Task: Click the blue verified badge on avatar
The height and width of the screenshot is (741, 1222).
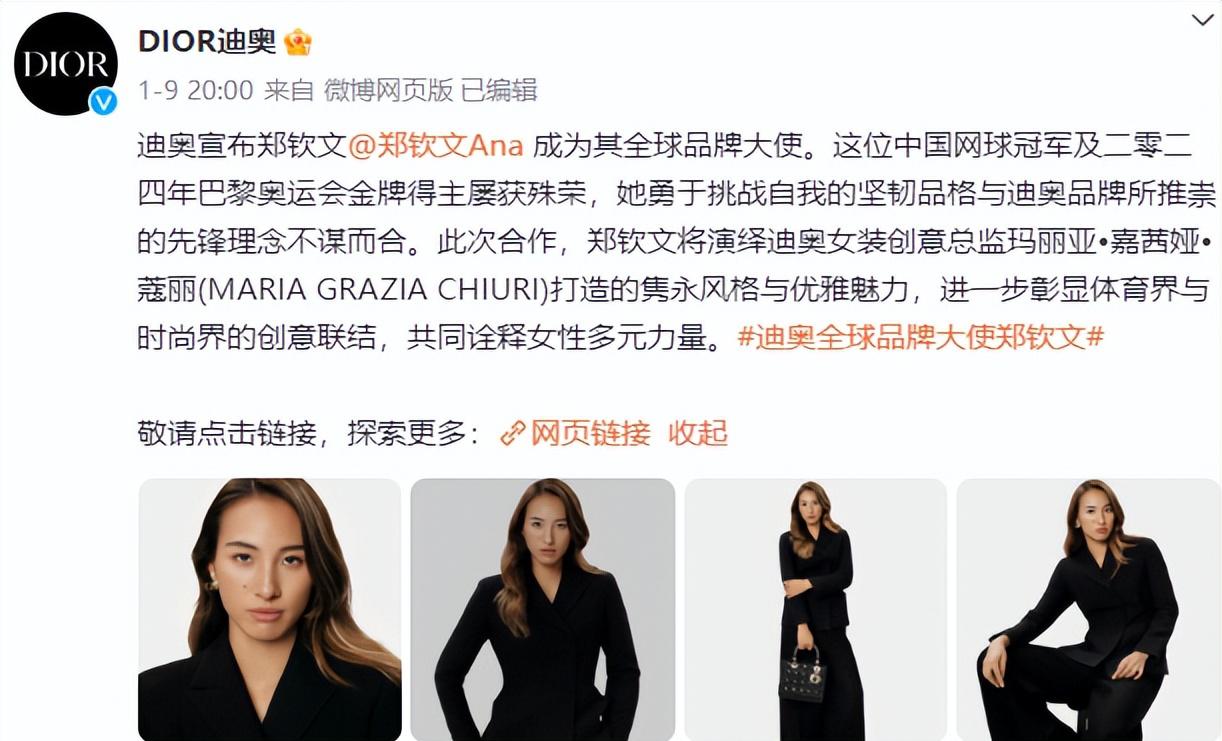Action: click(103, 101)
